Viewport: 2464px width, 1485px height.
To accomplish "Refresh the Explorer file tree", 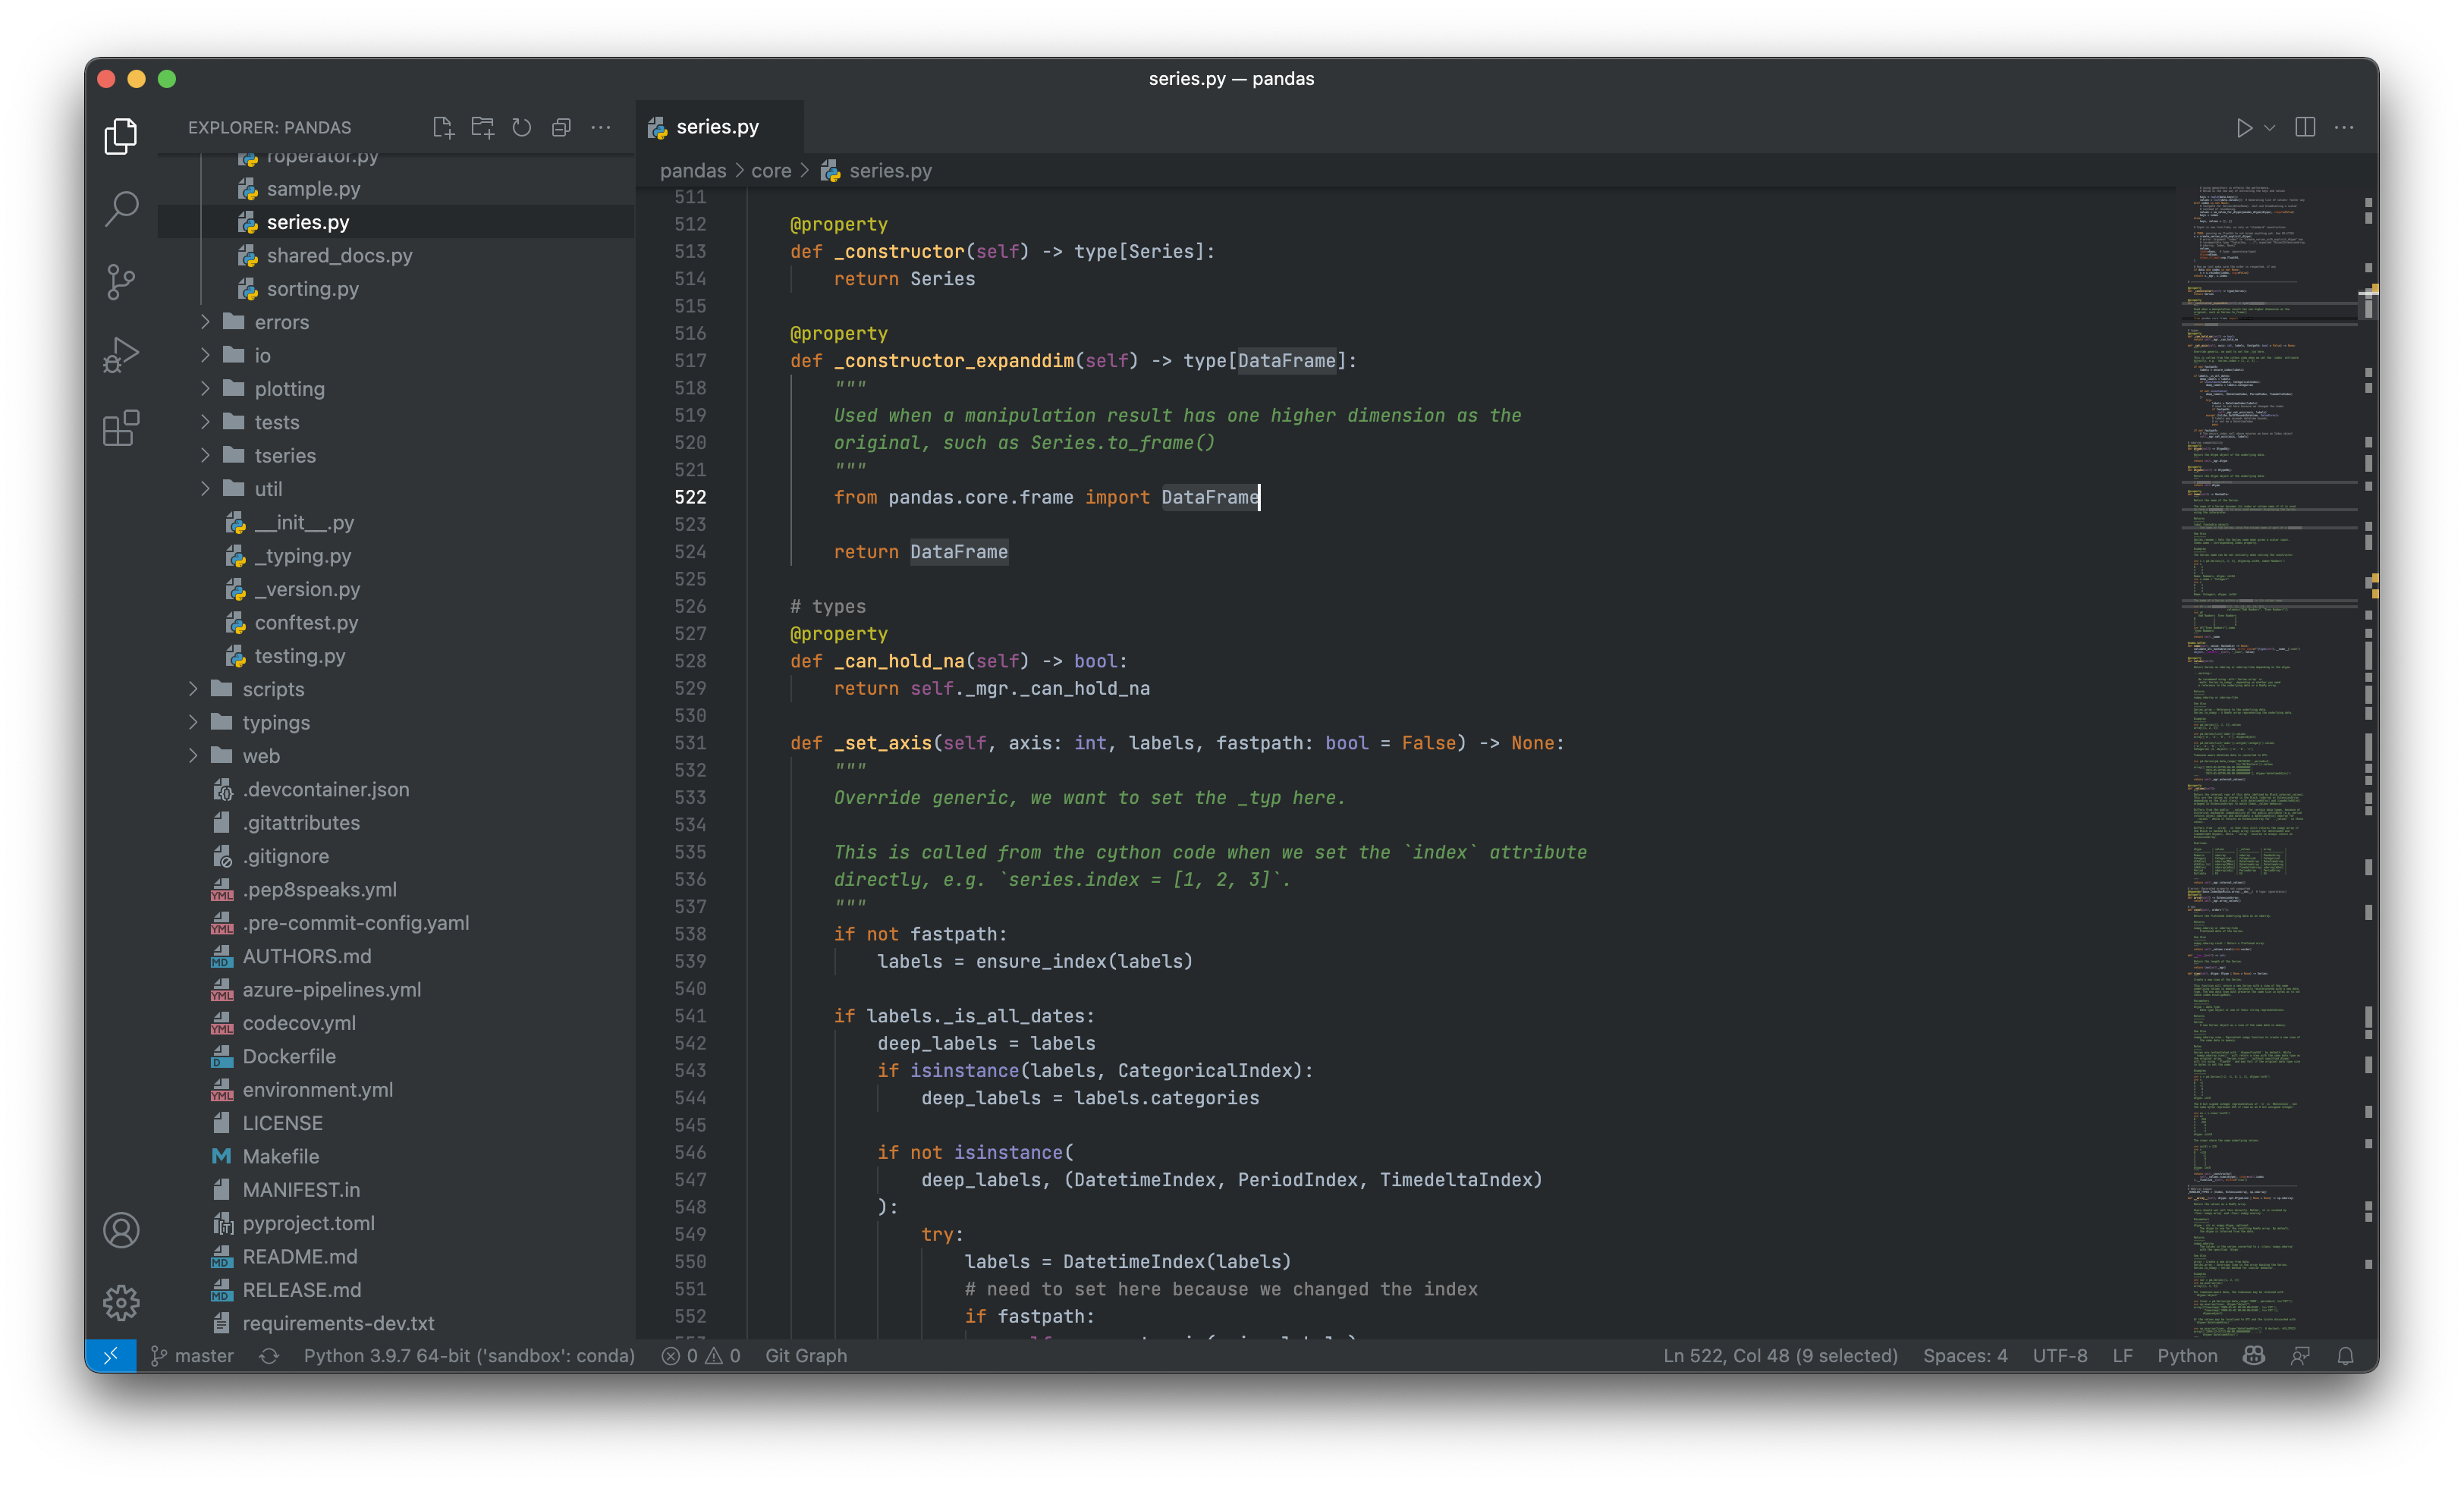I will pos(521,127).
